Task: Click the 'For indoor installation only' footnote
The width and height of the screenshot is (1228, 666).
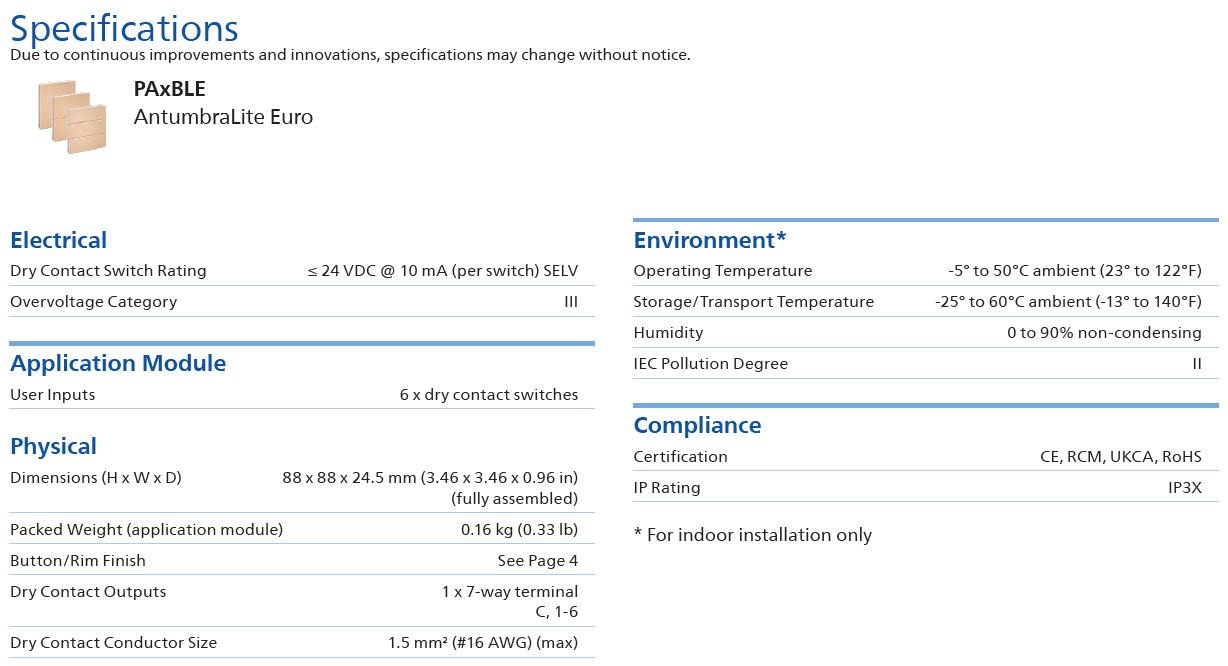Action: point(752,535)
